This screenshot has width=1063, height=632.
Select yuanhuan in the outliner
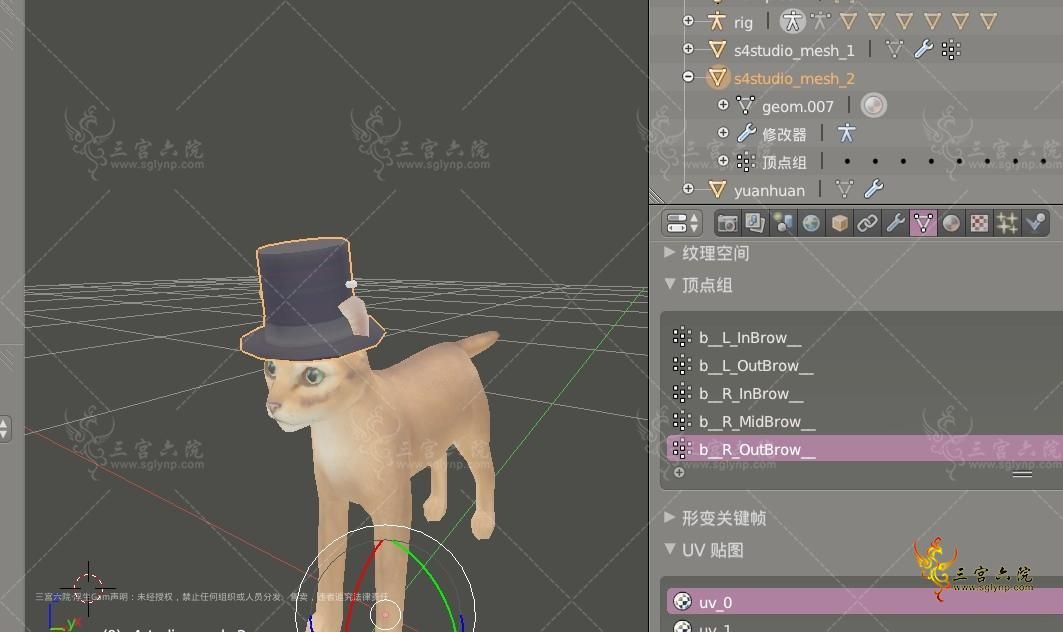[769, 191]
